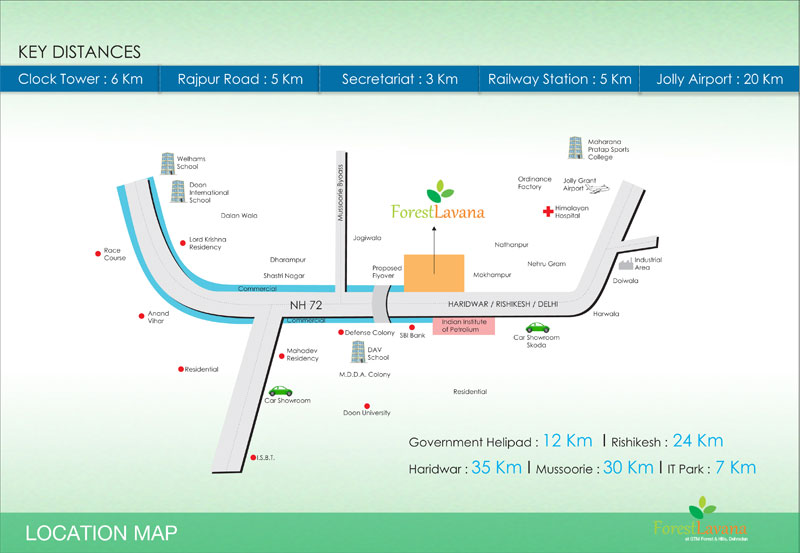This screenshot has width=800, height=553.
Task: Select the red marker beside Mahadev Residency
Action: (x=282, y=356)
